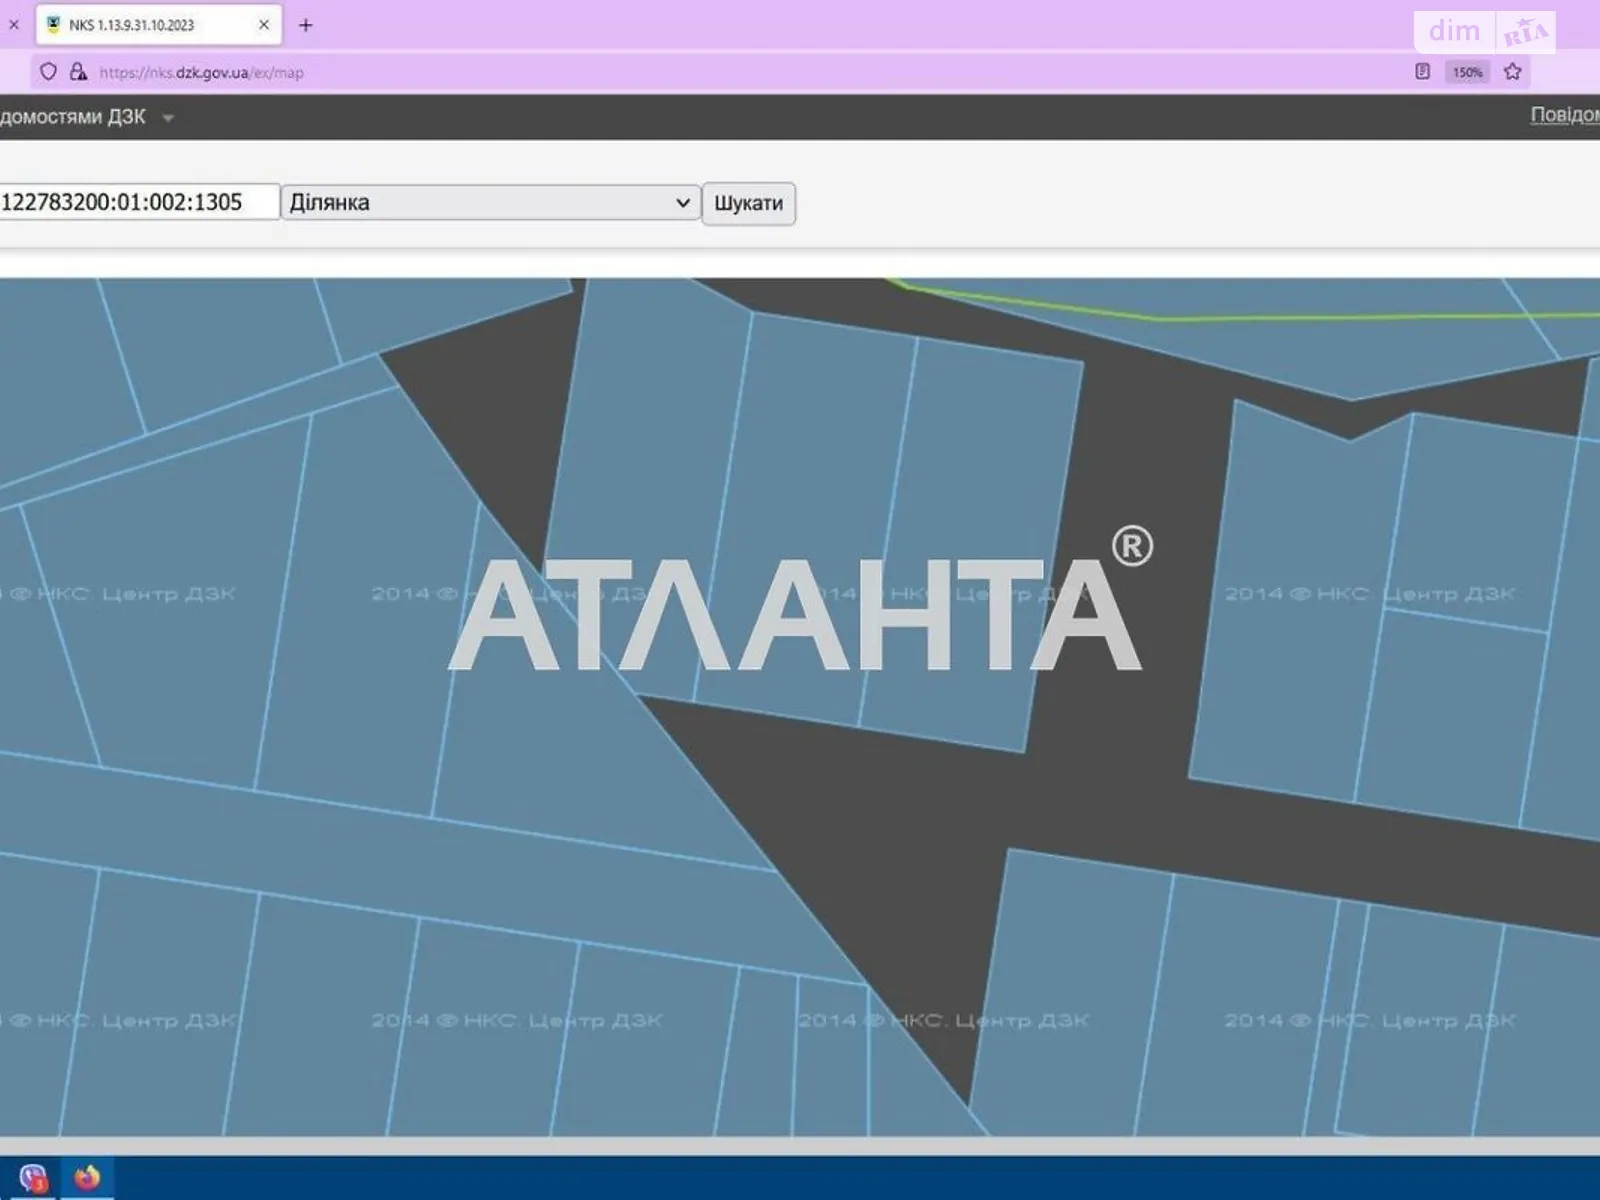Expand the відомостями ДЗК menu arrow

[168, 118]
